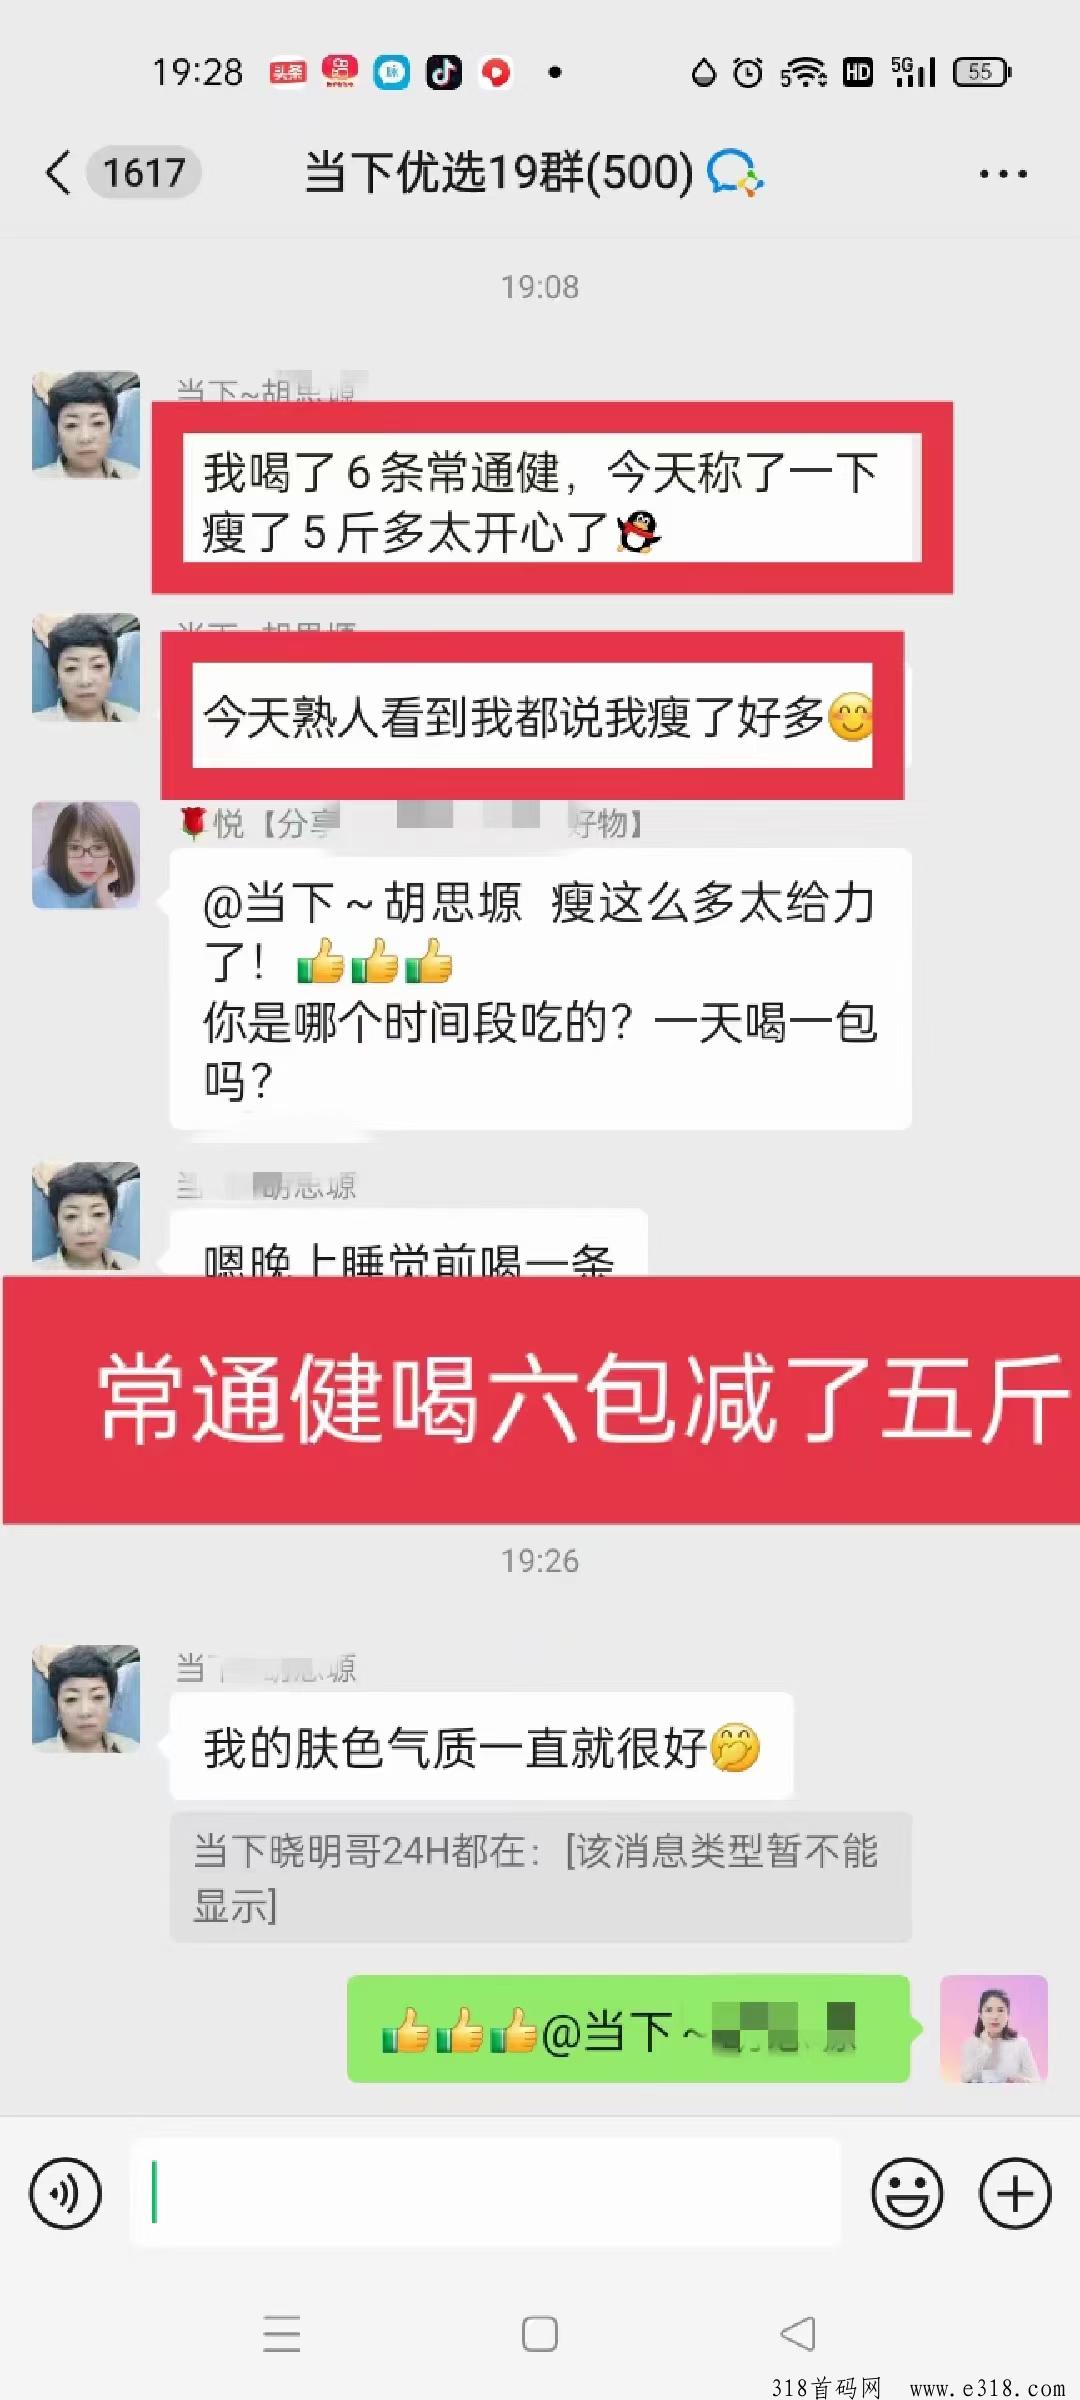Tap the Android back triangle button
This screenshot has height=2400, width=1080.
(798, 2333)
